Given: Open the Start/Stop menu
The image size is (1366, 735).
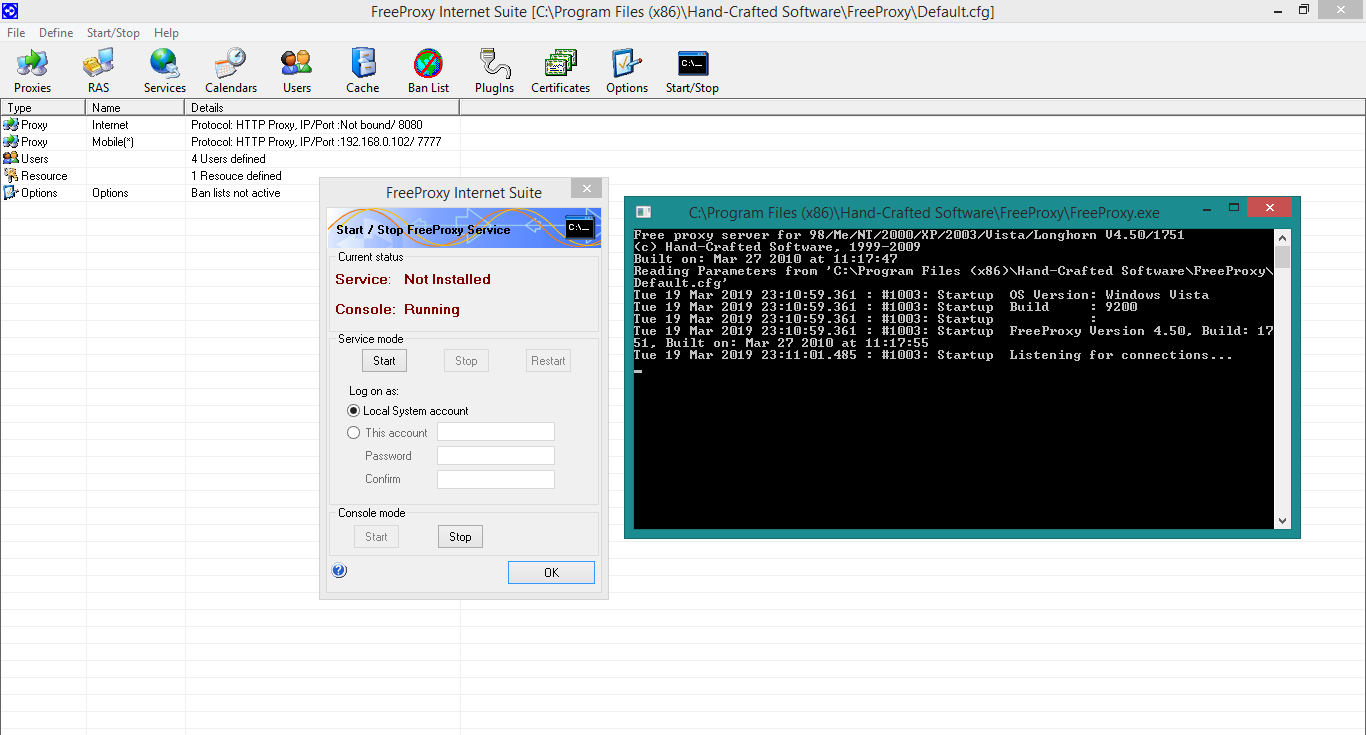Looking at the screenshot, I should point(113,33).
